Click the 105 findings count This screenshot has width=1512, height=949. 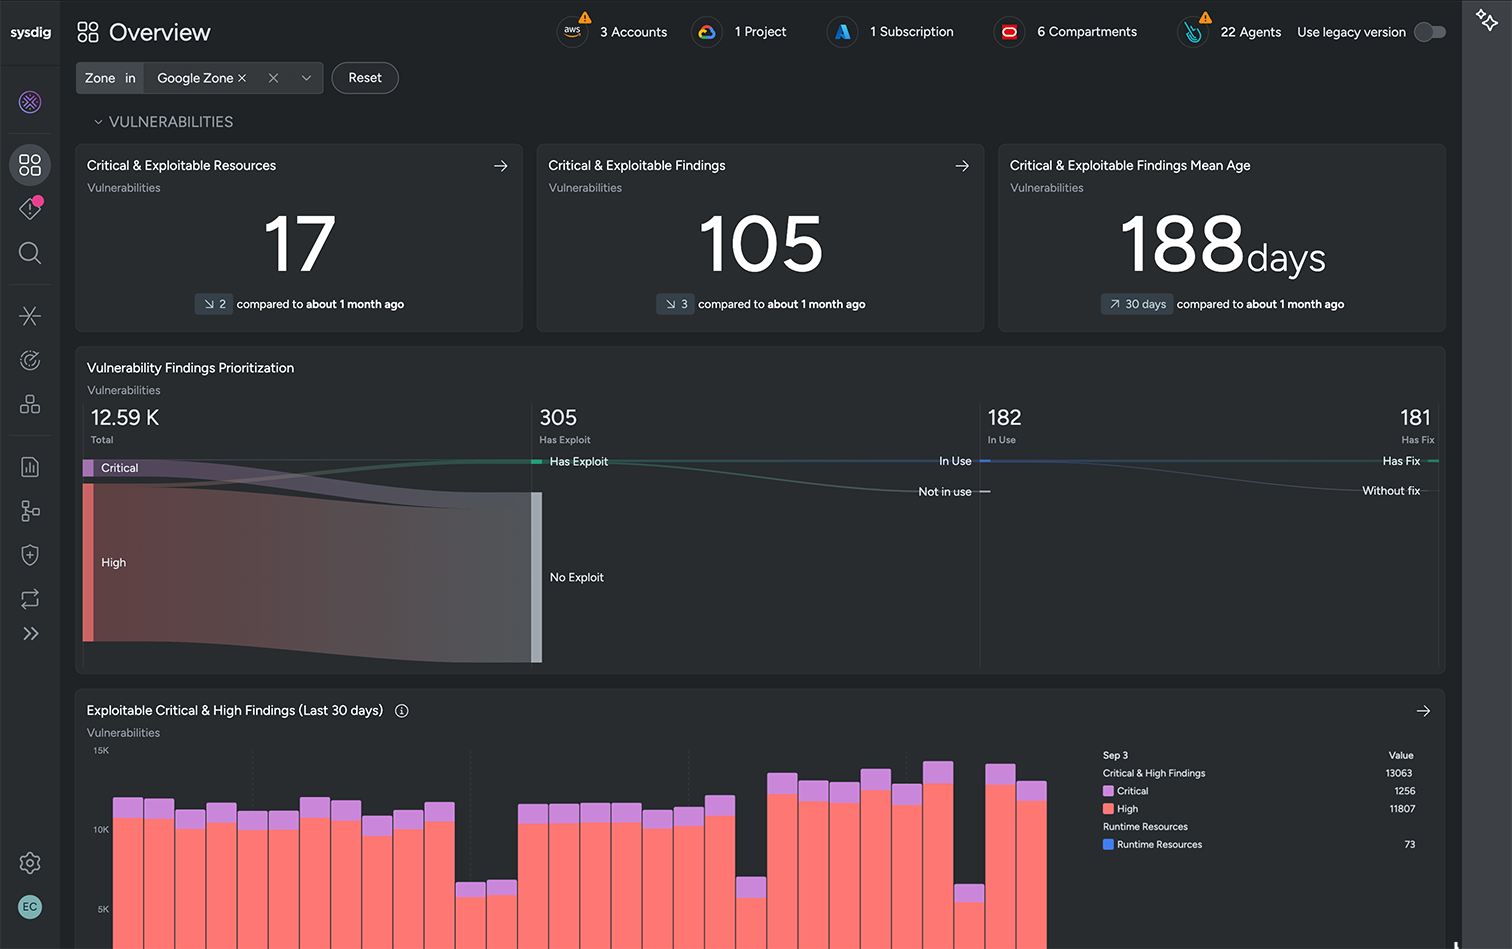[761, 245]
